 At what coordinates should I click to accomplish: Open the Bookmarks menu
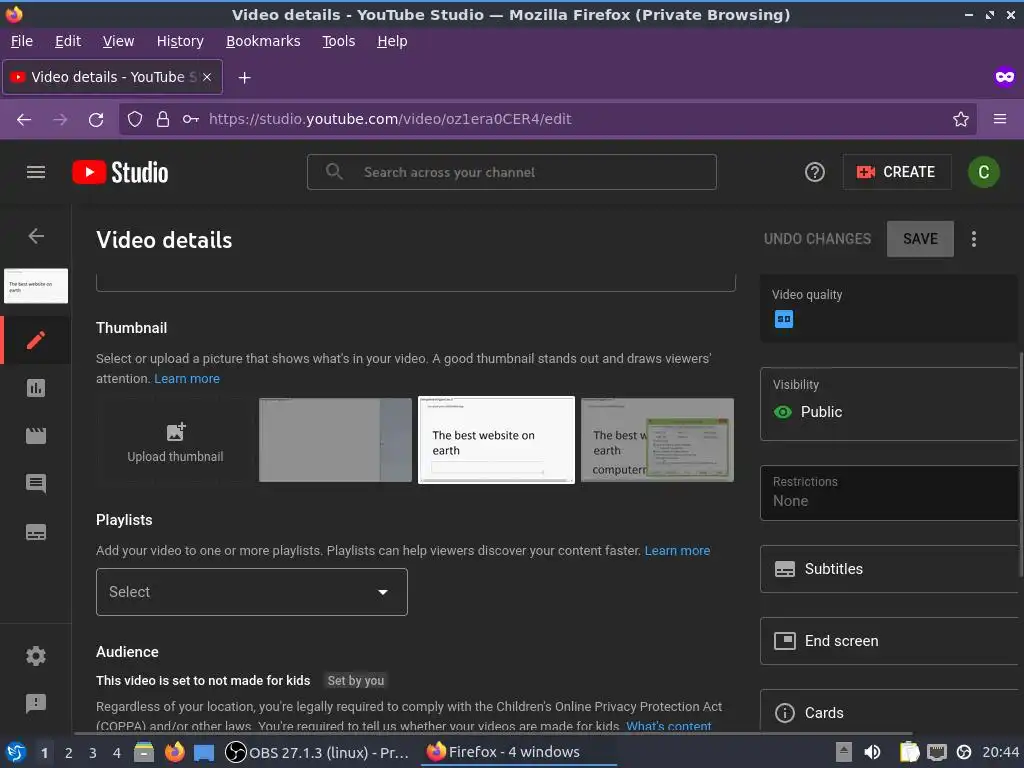tap(263, 41)
